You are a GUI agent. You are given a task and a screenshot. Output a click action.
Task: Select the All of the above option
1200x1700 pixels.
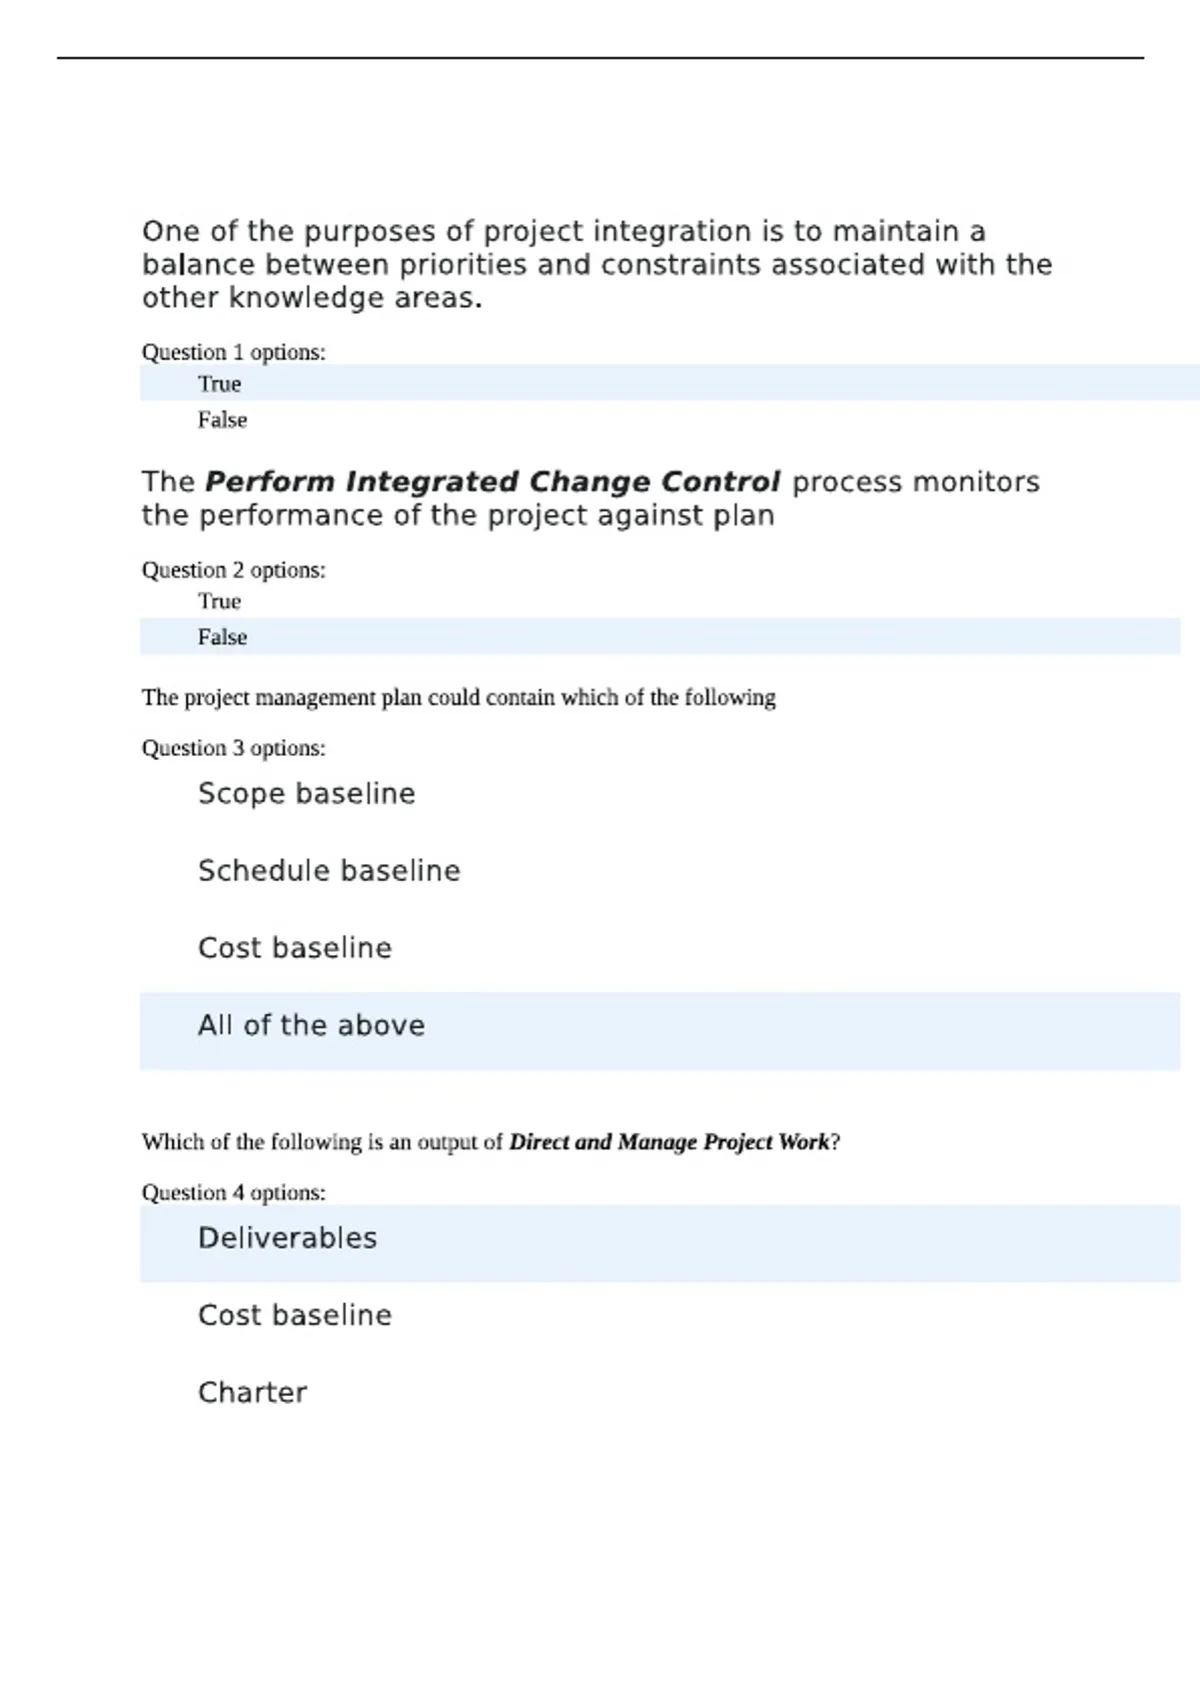point(660,1031)
